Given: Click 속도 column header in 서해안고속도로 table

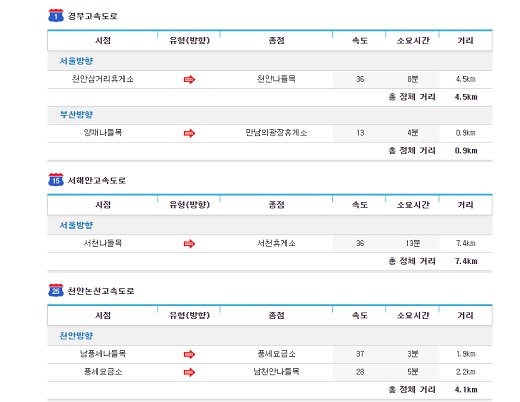Looking at the screenshot, I should [360, 205].
